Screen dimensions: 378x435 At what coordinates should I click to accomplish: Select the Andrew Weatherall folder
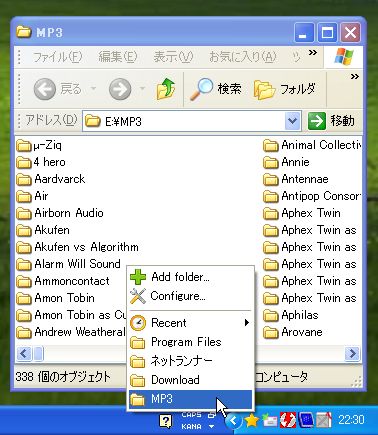[x=71, y=332]
